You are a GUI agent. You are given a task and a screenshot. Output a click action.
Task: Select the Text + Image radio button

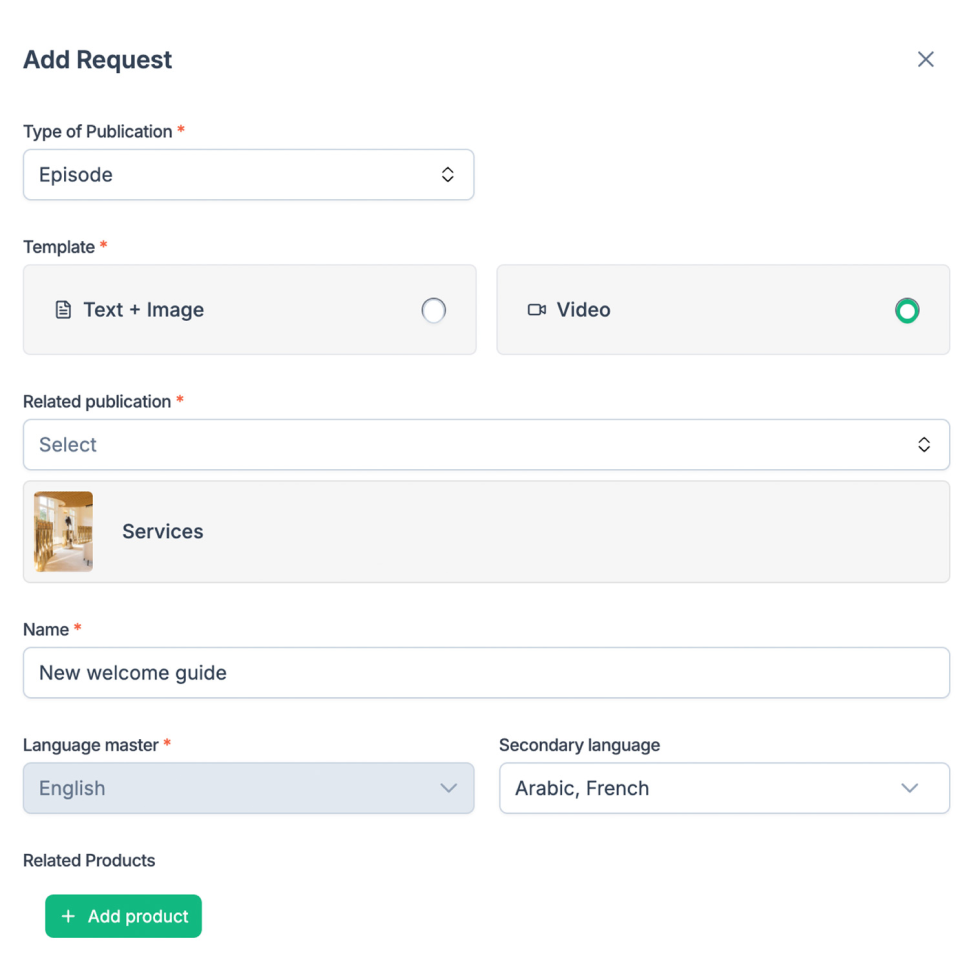433,310
